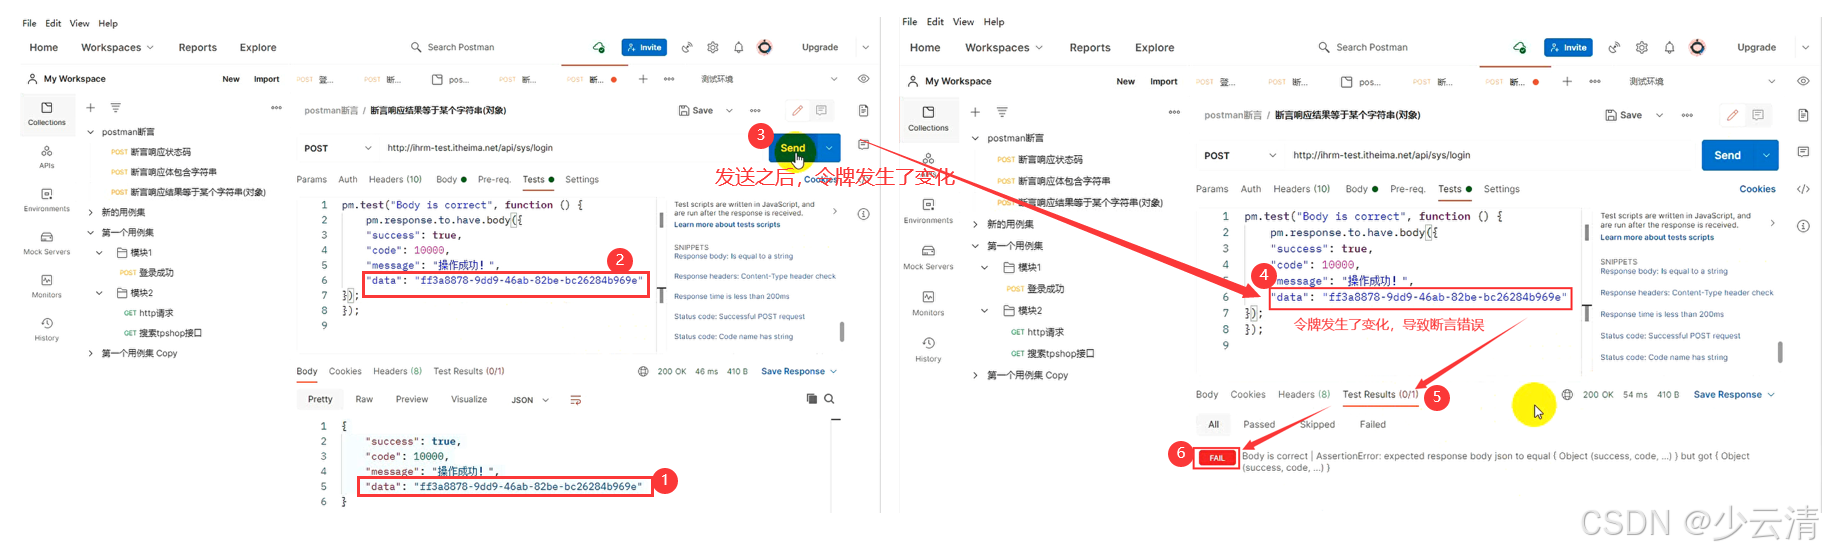Click the search icon in left response panel
The image size is (1823, 555).
(x=829, y=399)
